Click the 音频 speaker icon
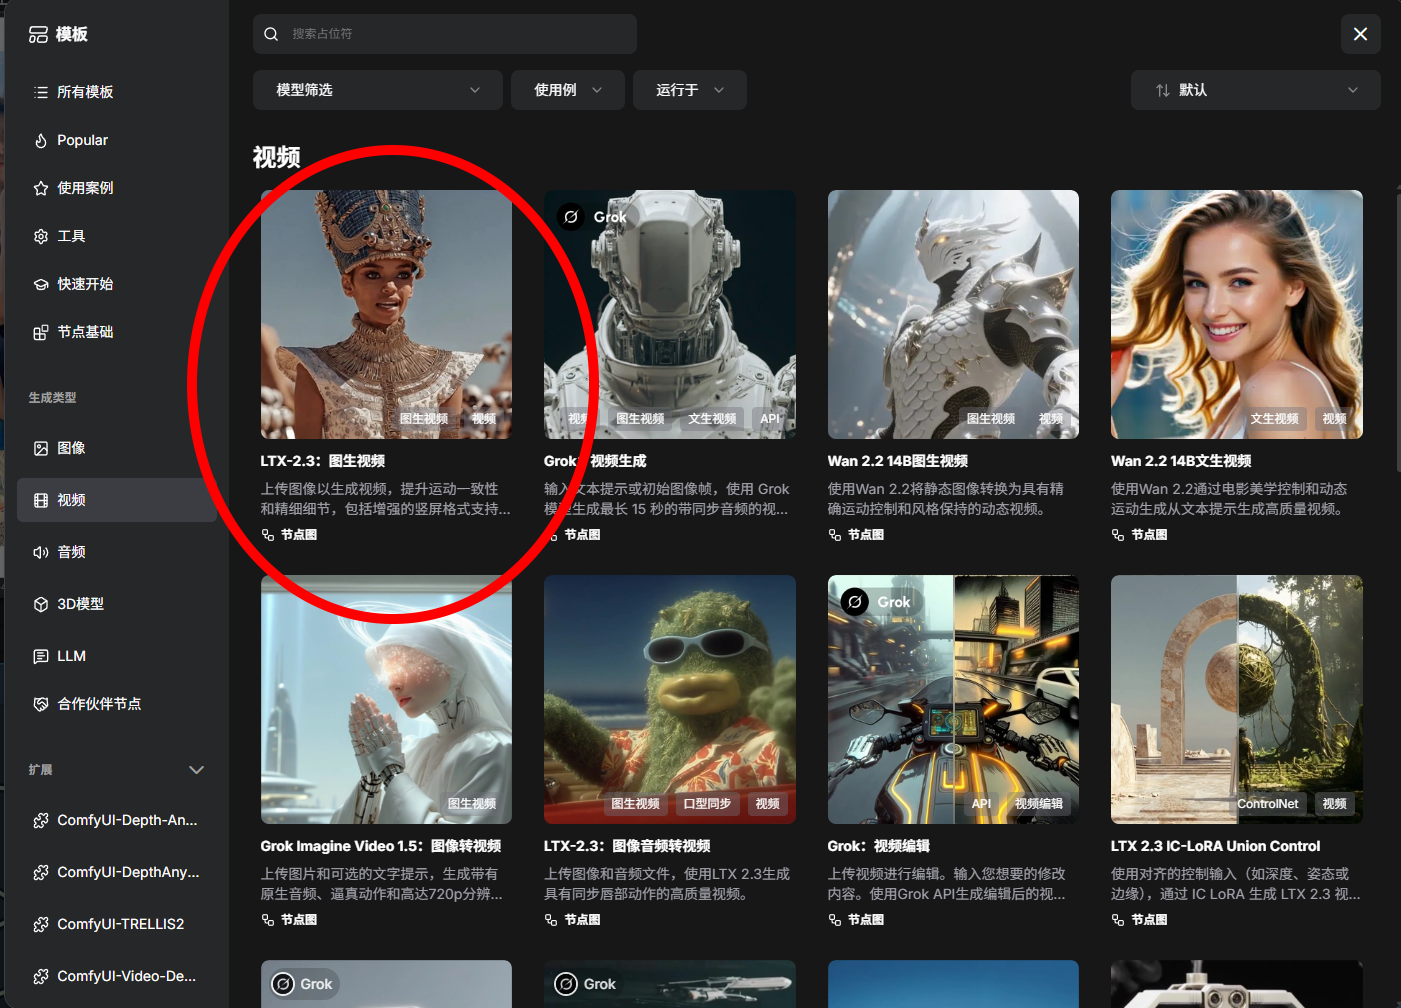Viewport: 1401px width, 1008px height. (x=41, y=552)
